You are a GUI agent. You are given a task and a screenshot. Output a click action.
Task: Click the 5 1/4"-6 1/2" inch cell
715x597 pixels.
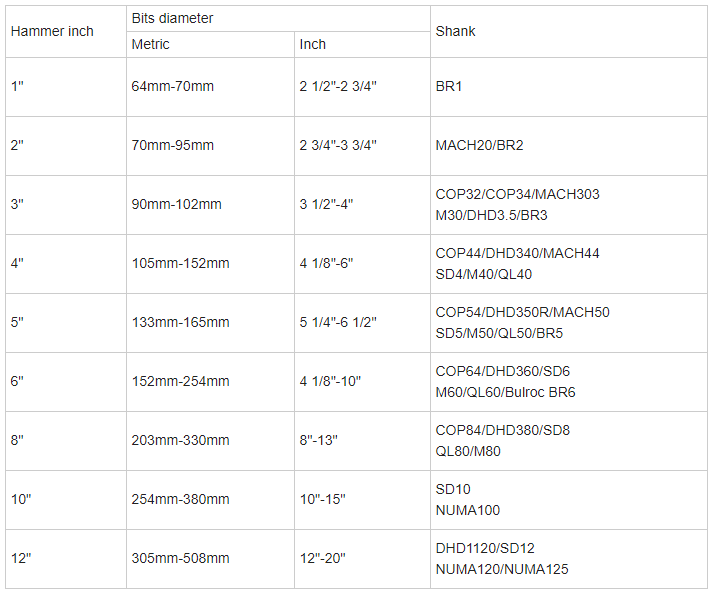pyautogui.click(x=363, y=322)
